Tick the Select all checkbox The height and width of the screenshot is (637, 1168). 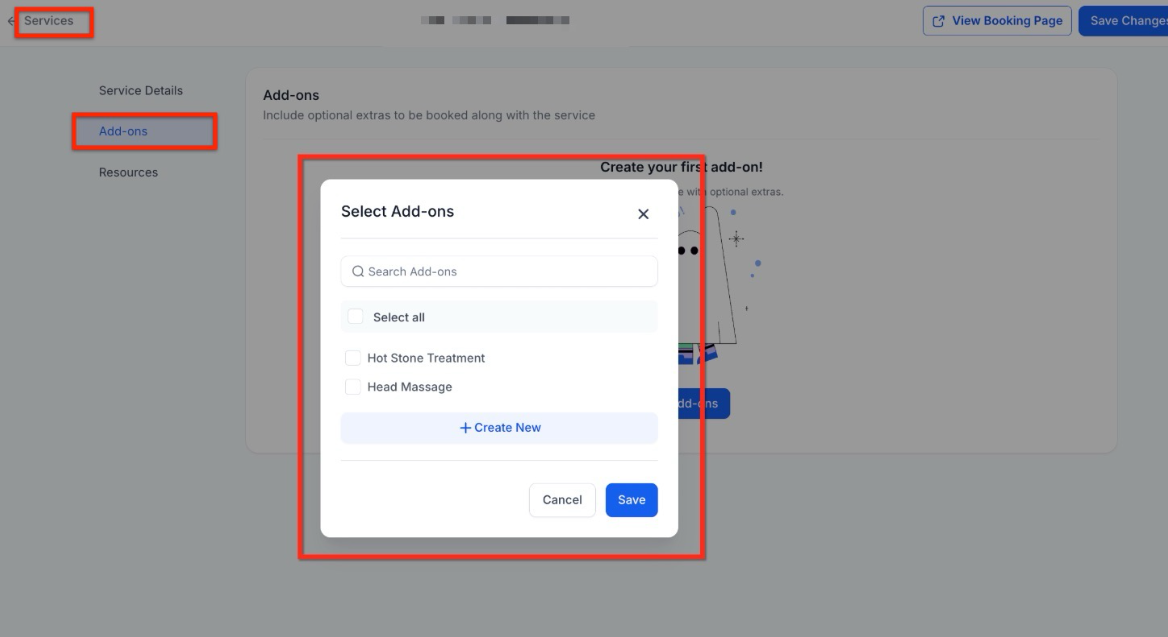356,317
